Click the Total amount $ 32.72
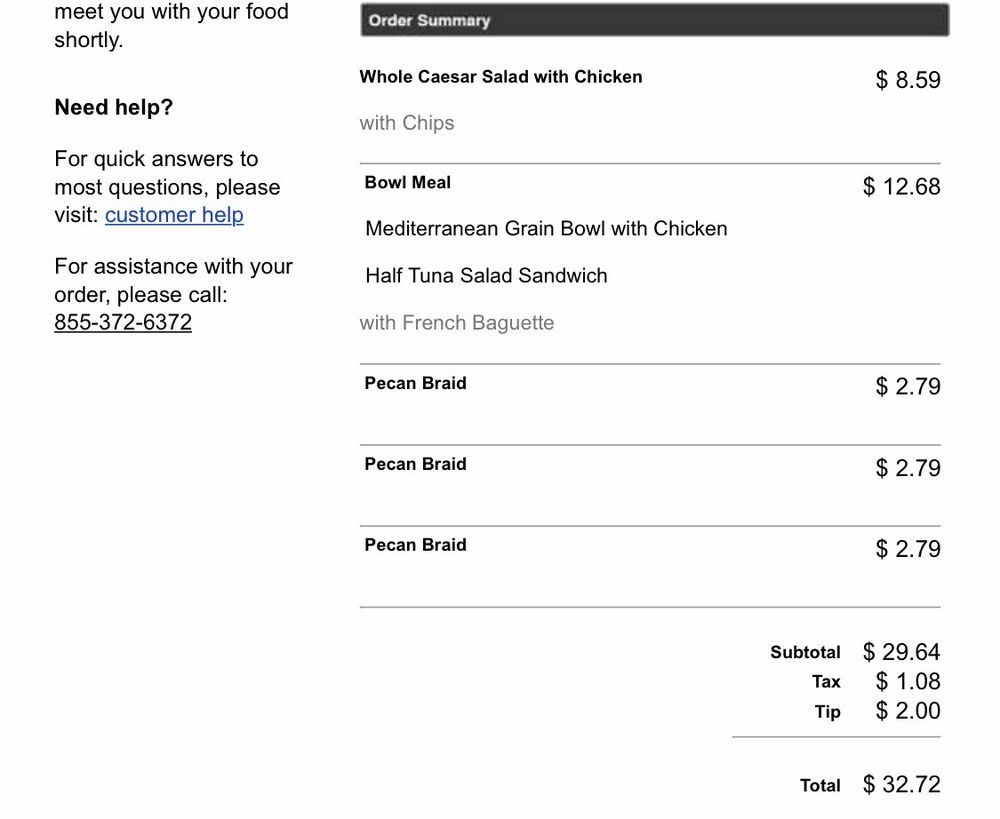This screenshot has width=1000, height=819. tap(901, 785)
